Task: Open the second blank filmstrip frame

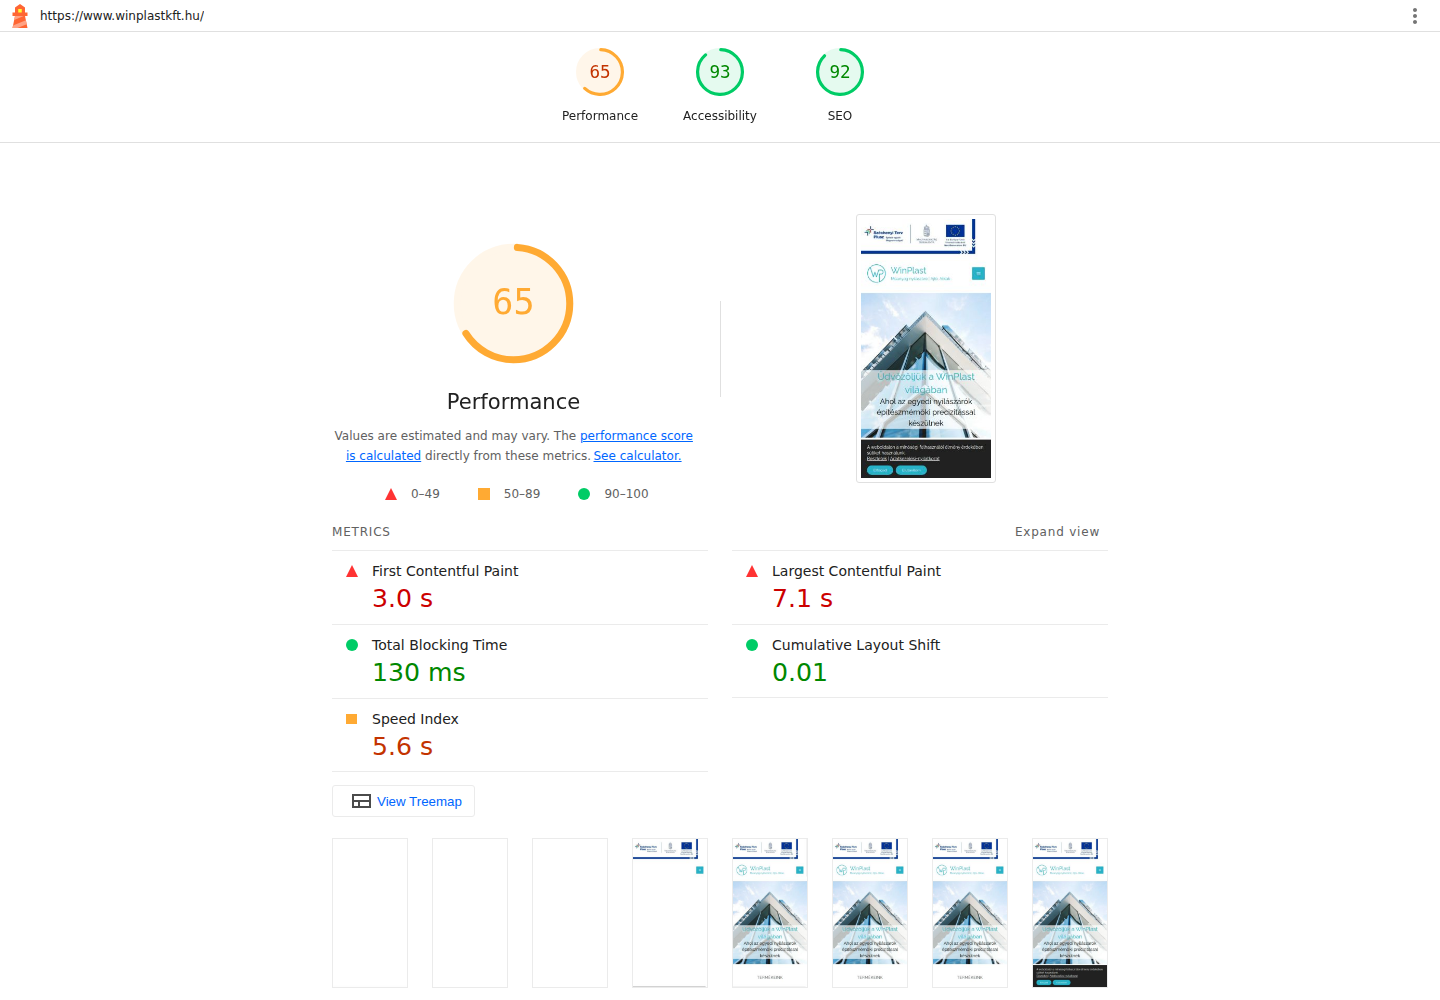Action: point(470,913)
